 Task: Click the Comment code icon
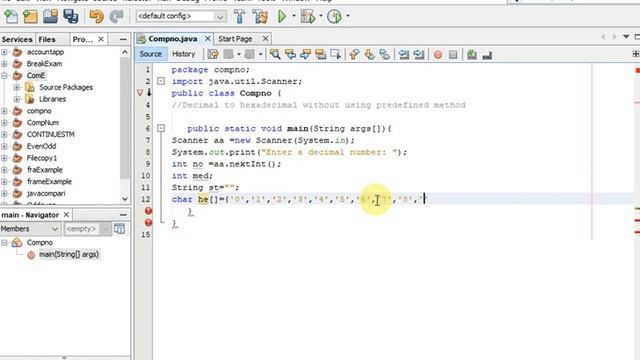click(472, 54)
